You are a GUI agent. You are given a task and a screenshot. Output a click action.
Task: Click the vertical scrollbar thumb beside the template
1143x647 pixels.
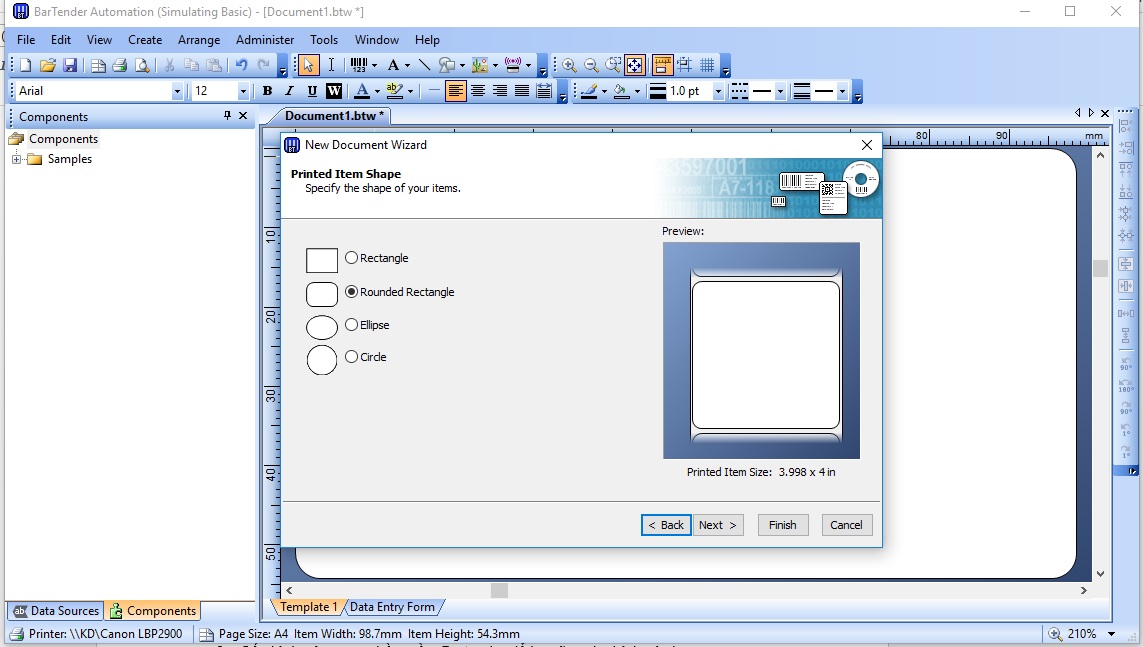pos(1101,267)
